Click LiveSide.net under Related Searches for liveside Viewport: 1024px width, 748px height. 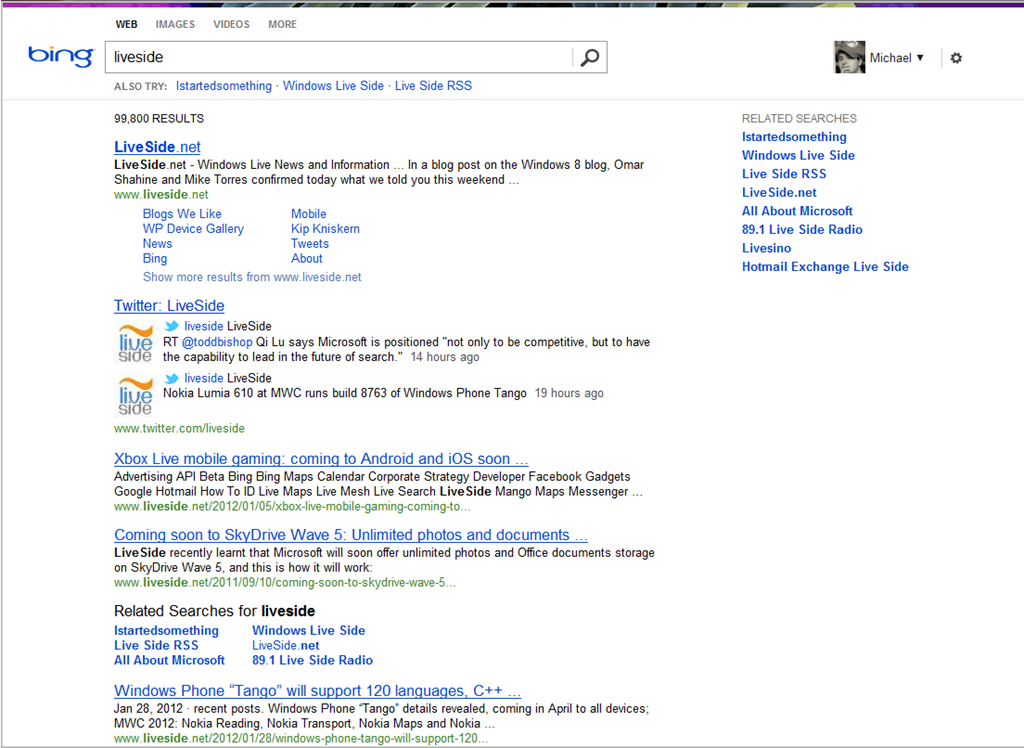(x=285, y=645)
